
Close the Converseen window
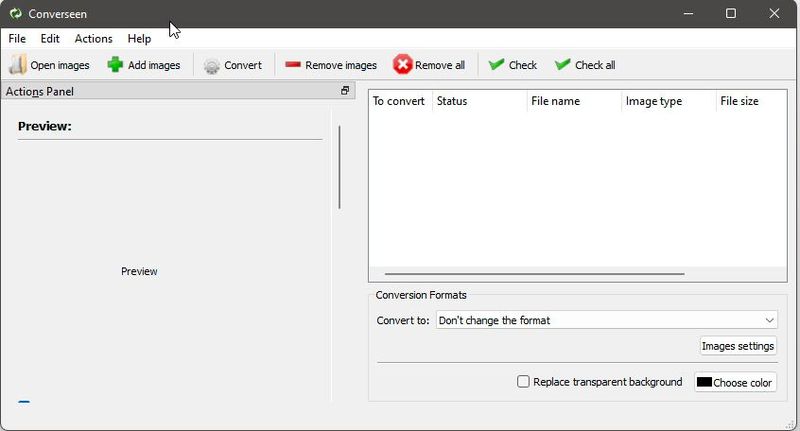click(774, 13)
